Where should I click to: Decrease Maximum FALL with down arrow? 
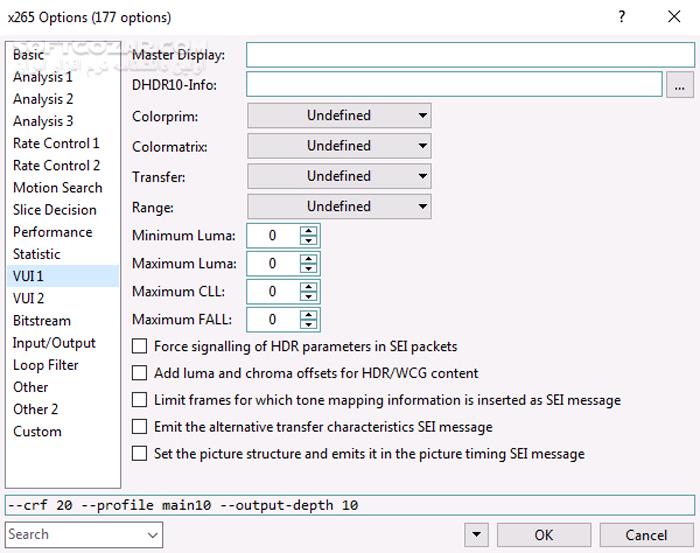coord(309,325)
